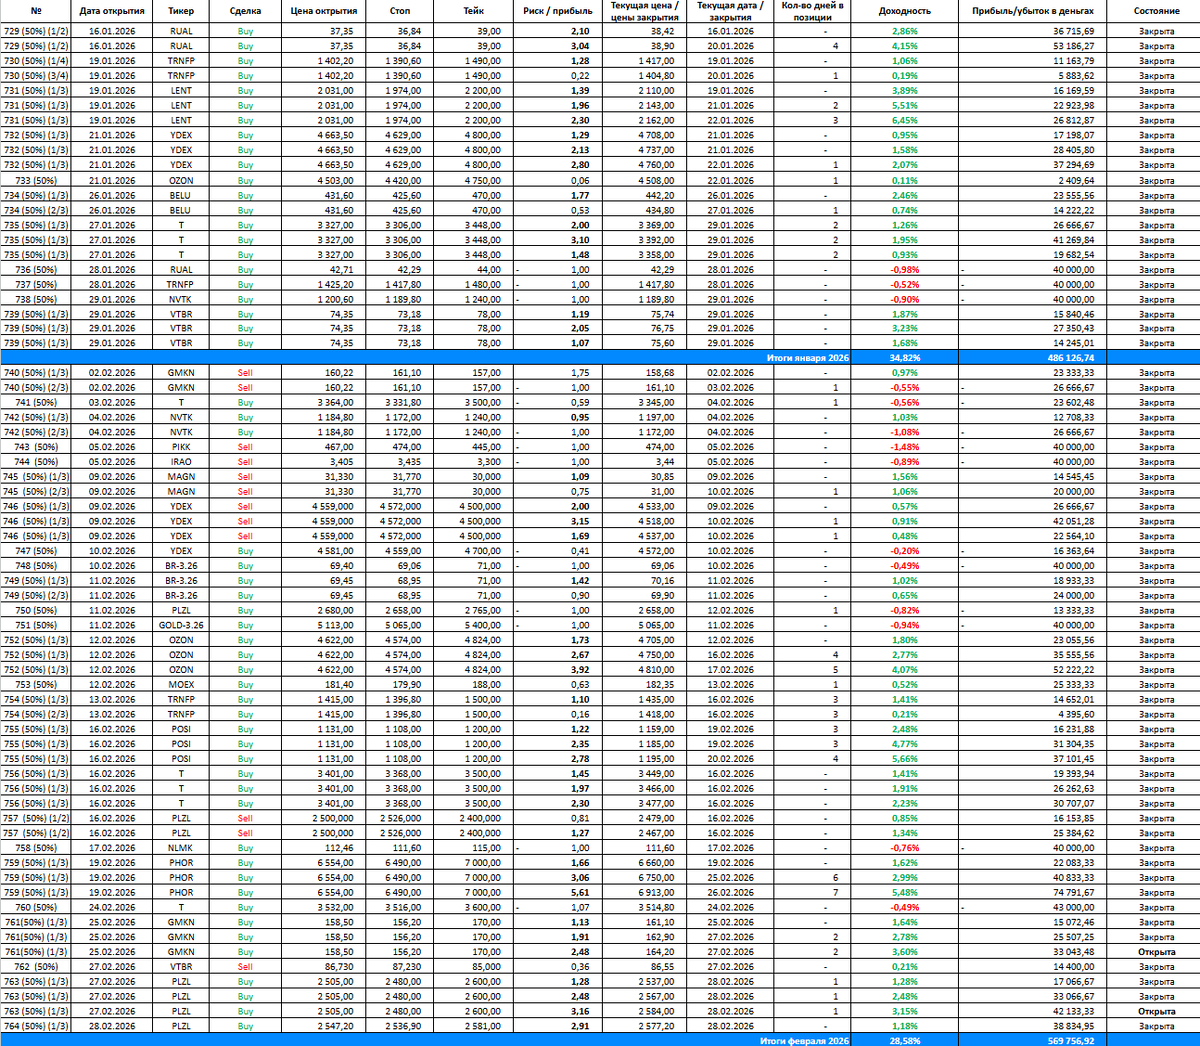1200x1046 pixels.
Task: Click the opening price 86,730 in the VTBR row
Action: pos(340,967)
